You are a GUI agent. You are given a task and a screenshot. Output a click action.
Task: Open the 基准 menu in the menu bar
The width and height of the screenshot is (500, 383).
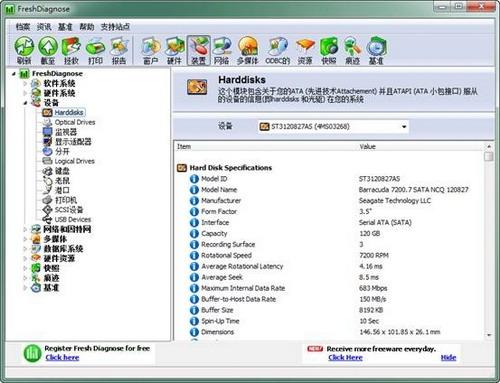[65, 27]
